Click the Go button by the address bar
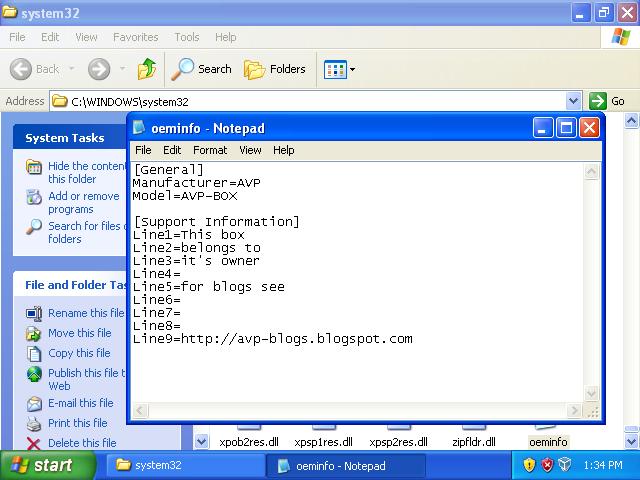Image resolution: width=640 pixels, height=480 pixels. (607, 101)
